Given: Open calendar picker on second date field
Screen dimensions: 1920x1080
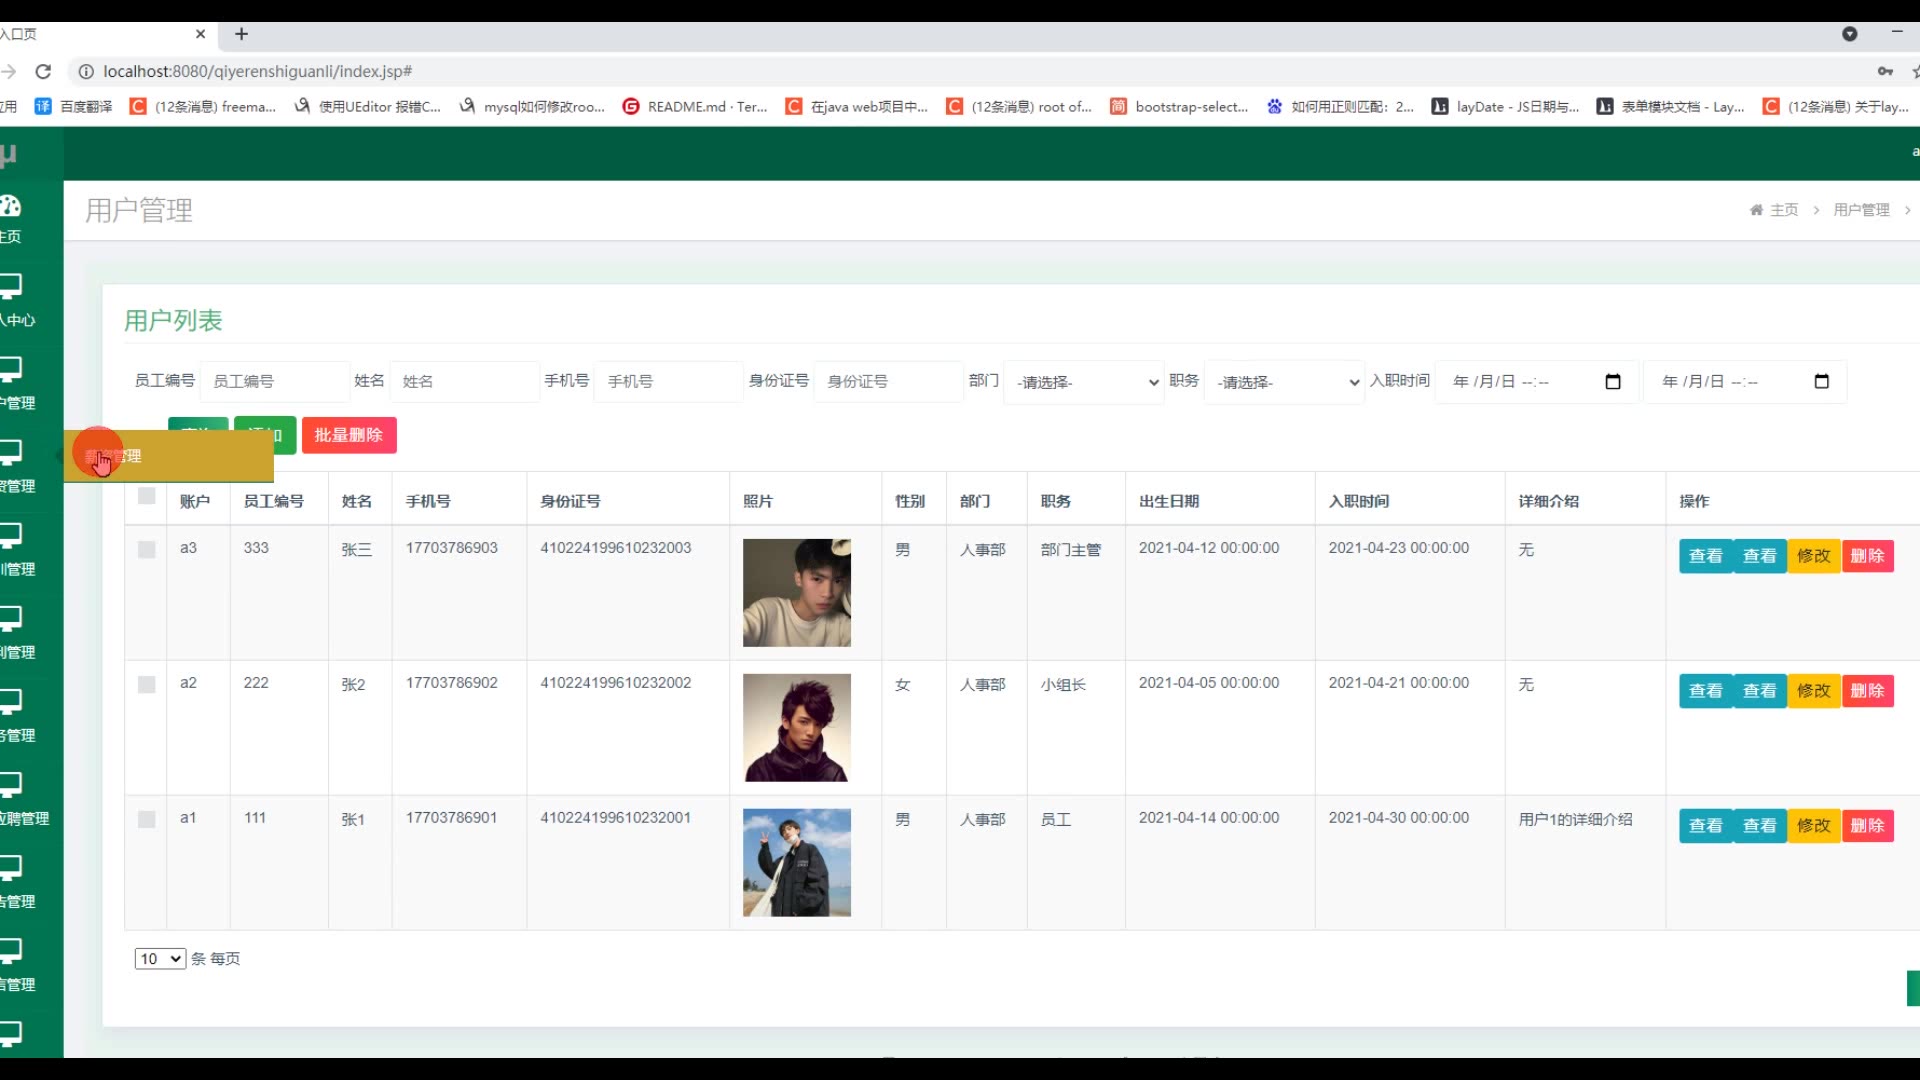Looking at the screenshot, I should coord(1821,382).
